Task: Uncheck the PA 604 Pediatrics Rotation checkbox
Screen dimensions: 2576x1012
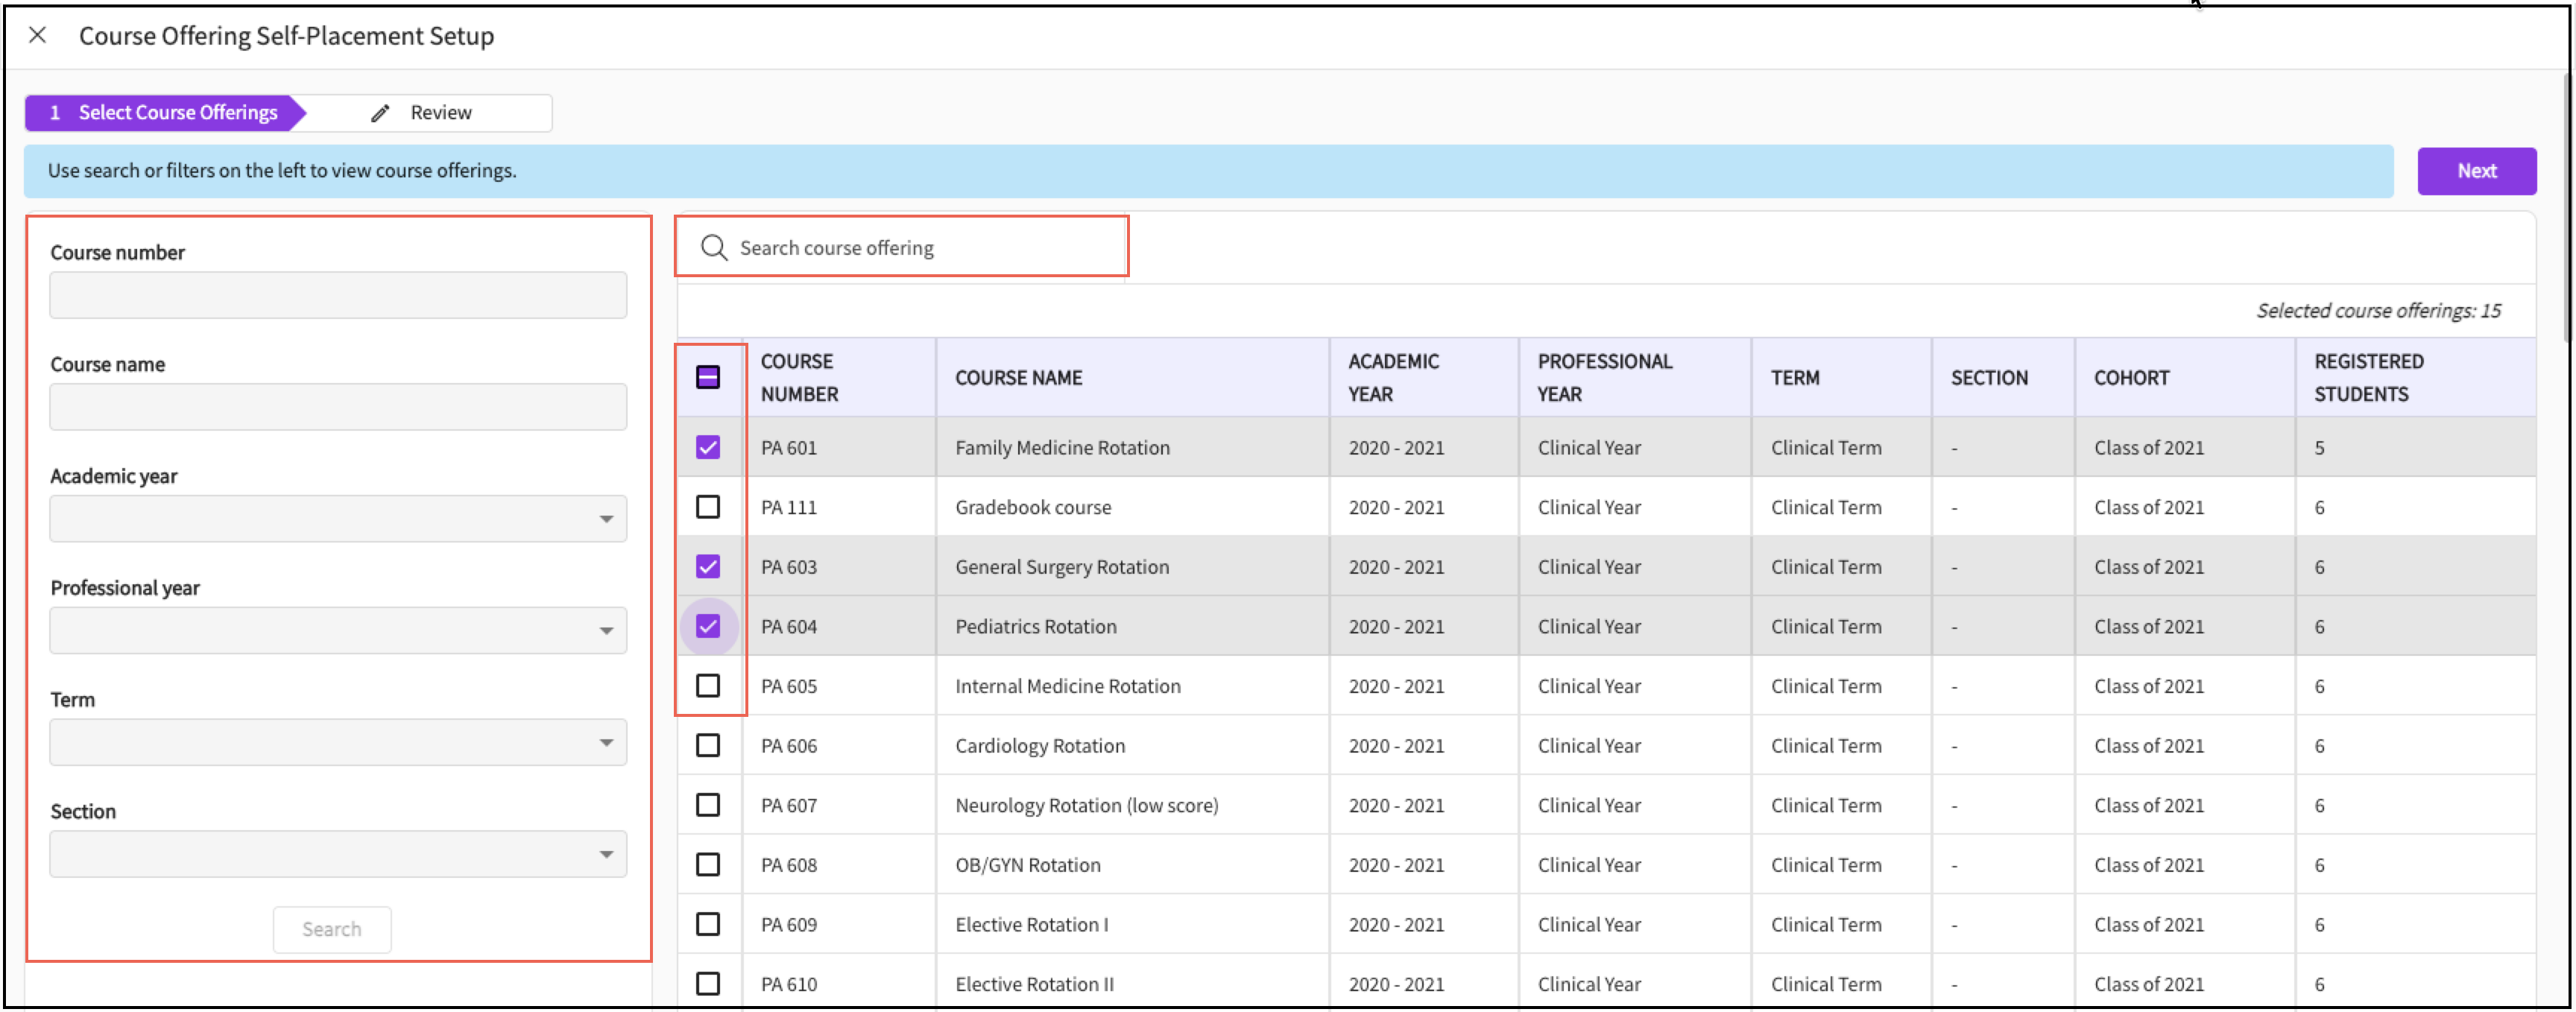Action: (x=708, y=626)
